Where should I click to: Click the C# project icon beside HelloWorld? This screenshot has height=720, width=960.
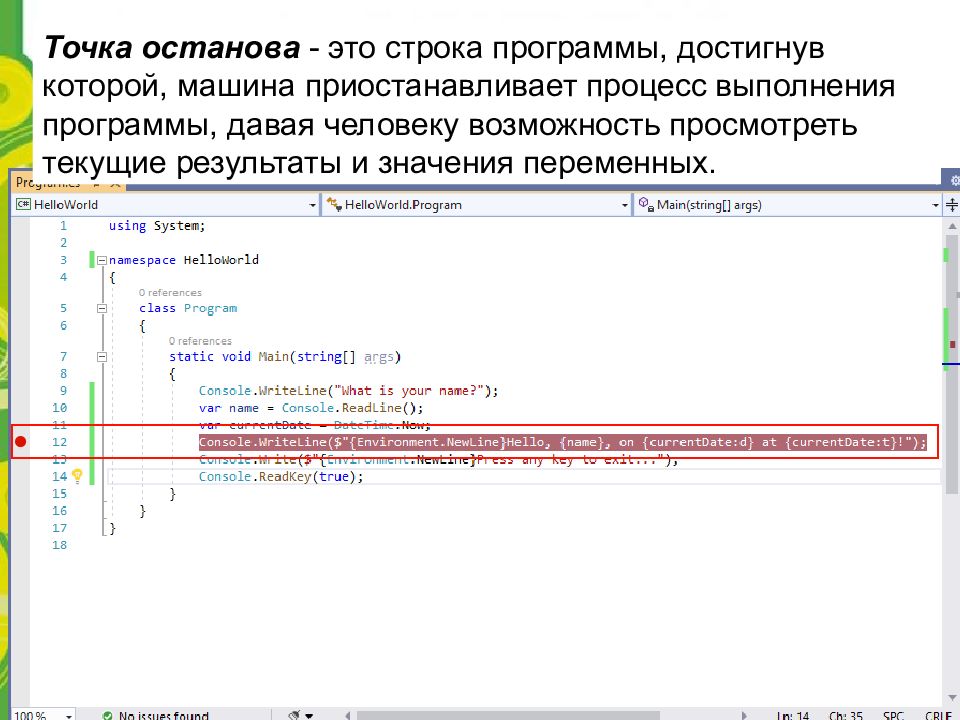click(x=23, y=205)
